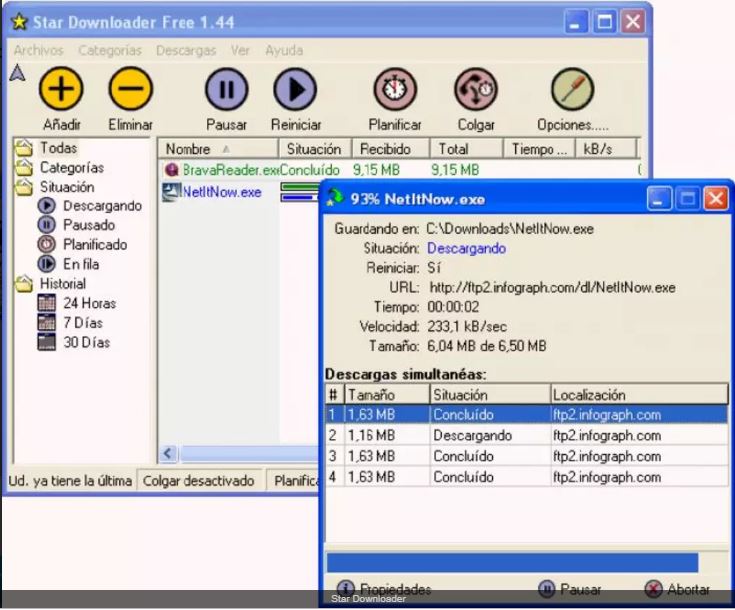Open the Archivos menu

pyautogui.click(x=38, y=50)
